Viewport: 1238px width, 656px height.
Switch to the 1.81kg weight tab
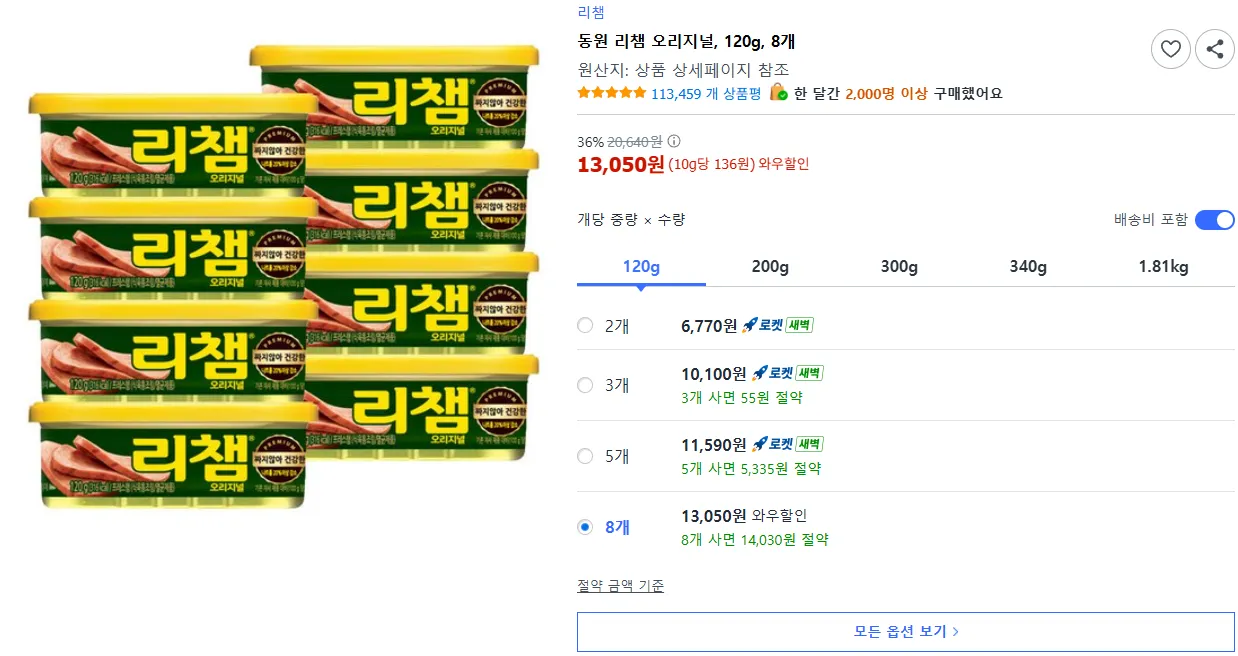1163,267
